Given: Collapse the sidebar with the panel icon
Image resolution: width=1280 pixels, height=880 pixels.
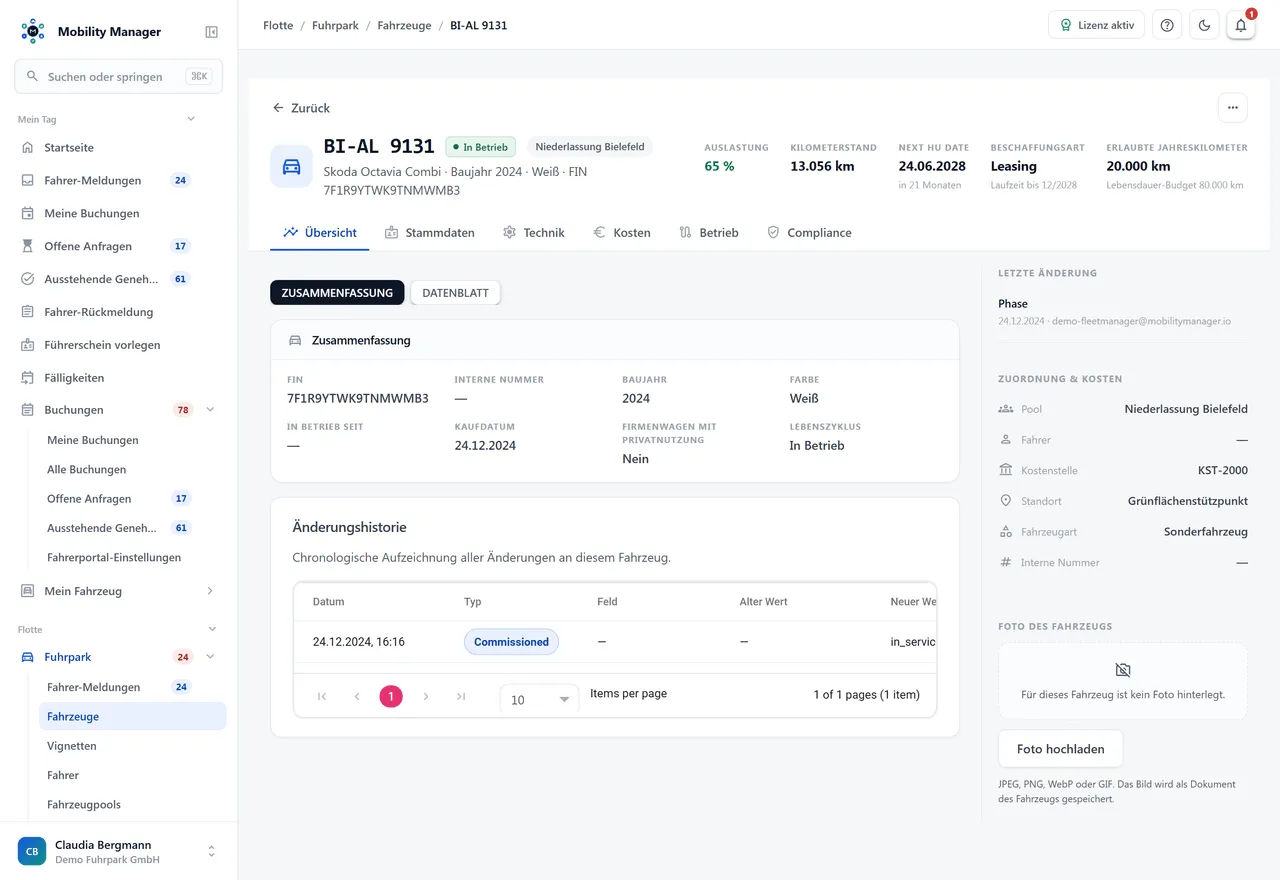Looking at the screenshot, I should click(211, 32).
